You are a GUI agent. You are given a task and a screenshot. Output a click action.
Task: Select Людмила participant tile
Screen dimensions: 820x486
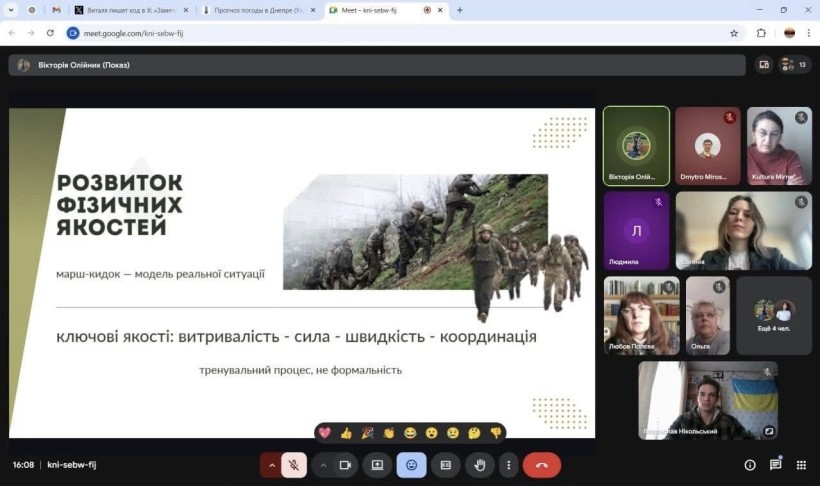coord(636,231)
